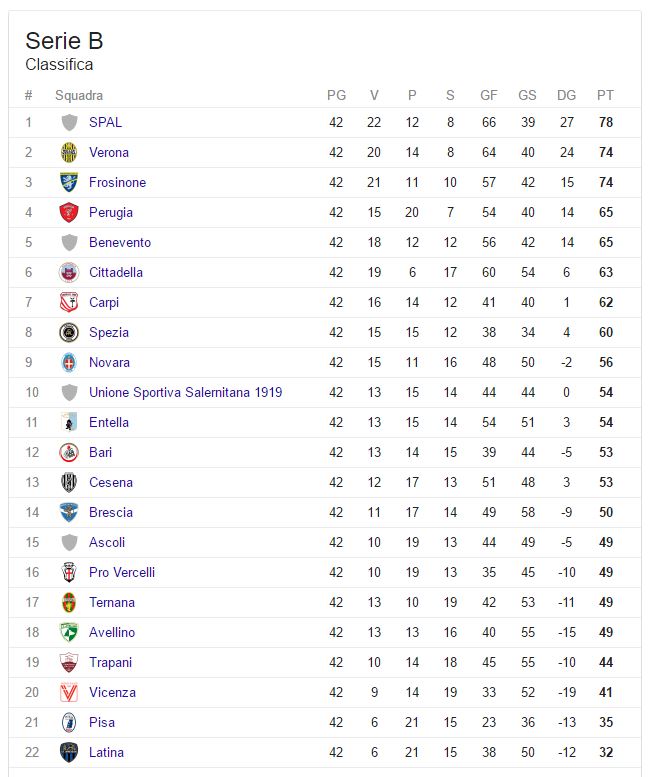
Task: Click the Spezia round badge icon
Action: (x=69, y=333)
